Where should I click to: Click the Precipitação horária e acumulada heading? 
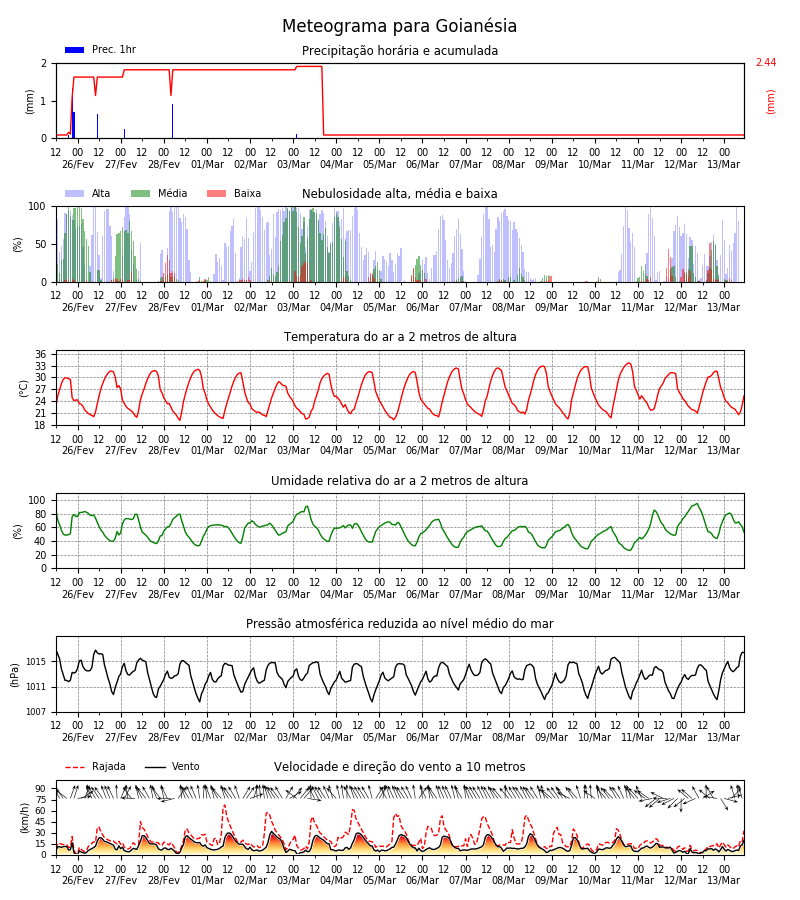click(x=399, y=51)
